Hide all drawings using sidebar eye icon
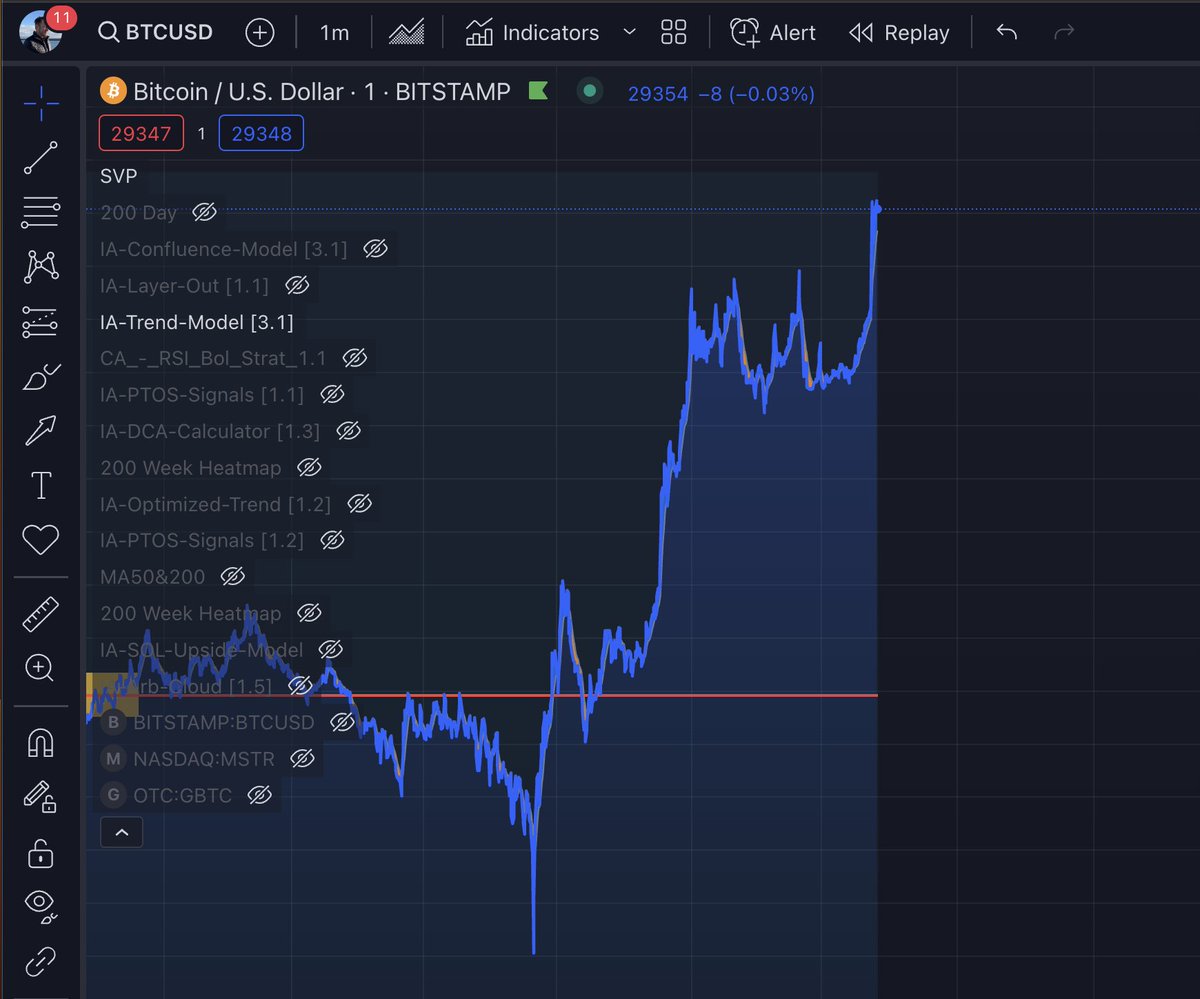The height and width of the screenshot is (999, 1200). 40,906
